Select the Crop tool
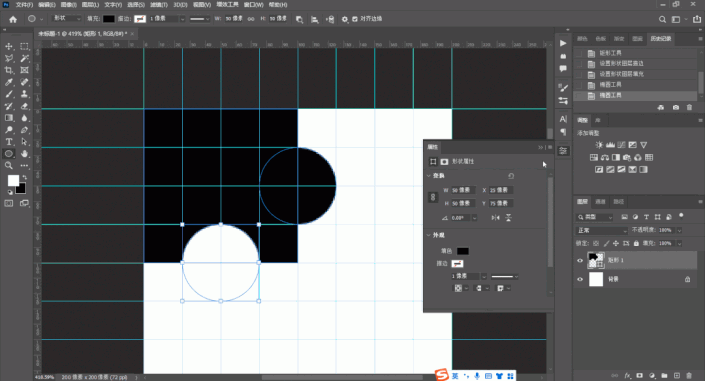The width and height of the screenshot is (705, 381). point(9,70)
